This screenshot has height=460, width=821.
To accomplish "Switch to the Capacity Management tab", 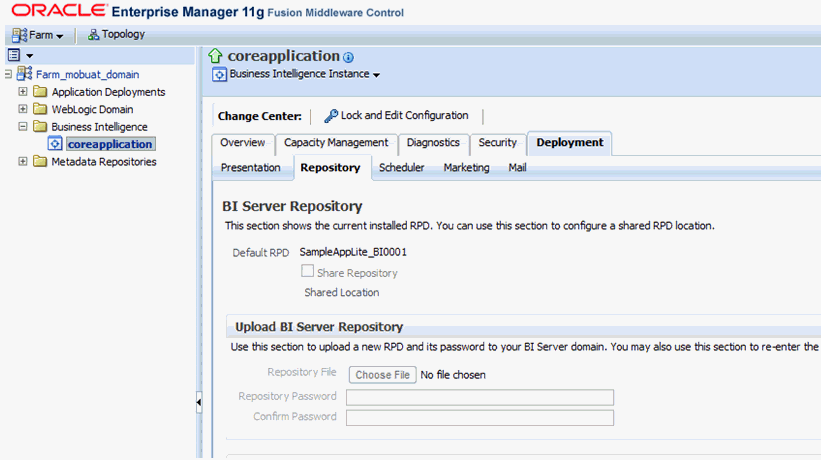I will pos(336,143).
